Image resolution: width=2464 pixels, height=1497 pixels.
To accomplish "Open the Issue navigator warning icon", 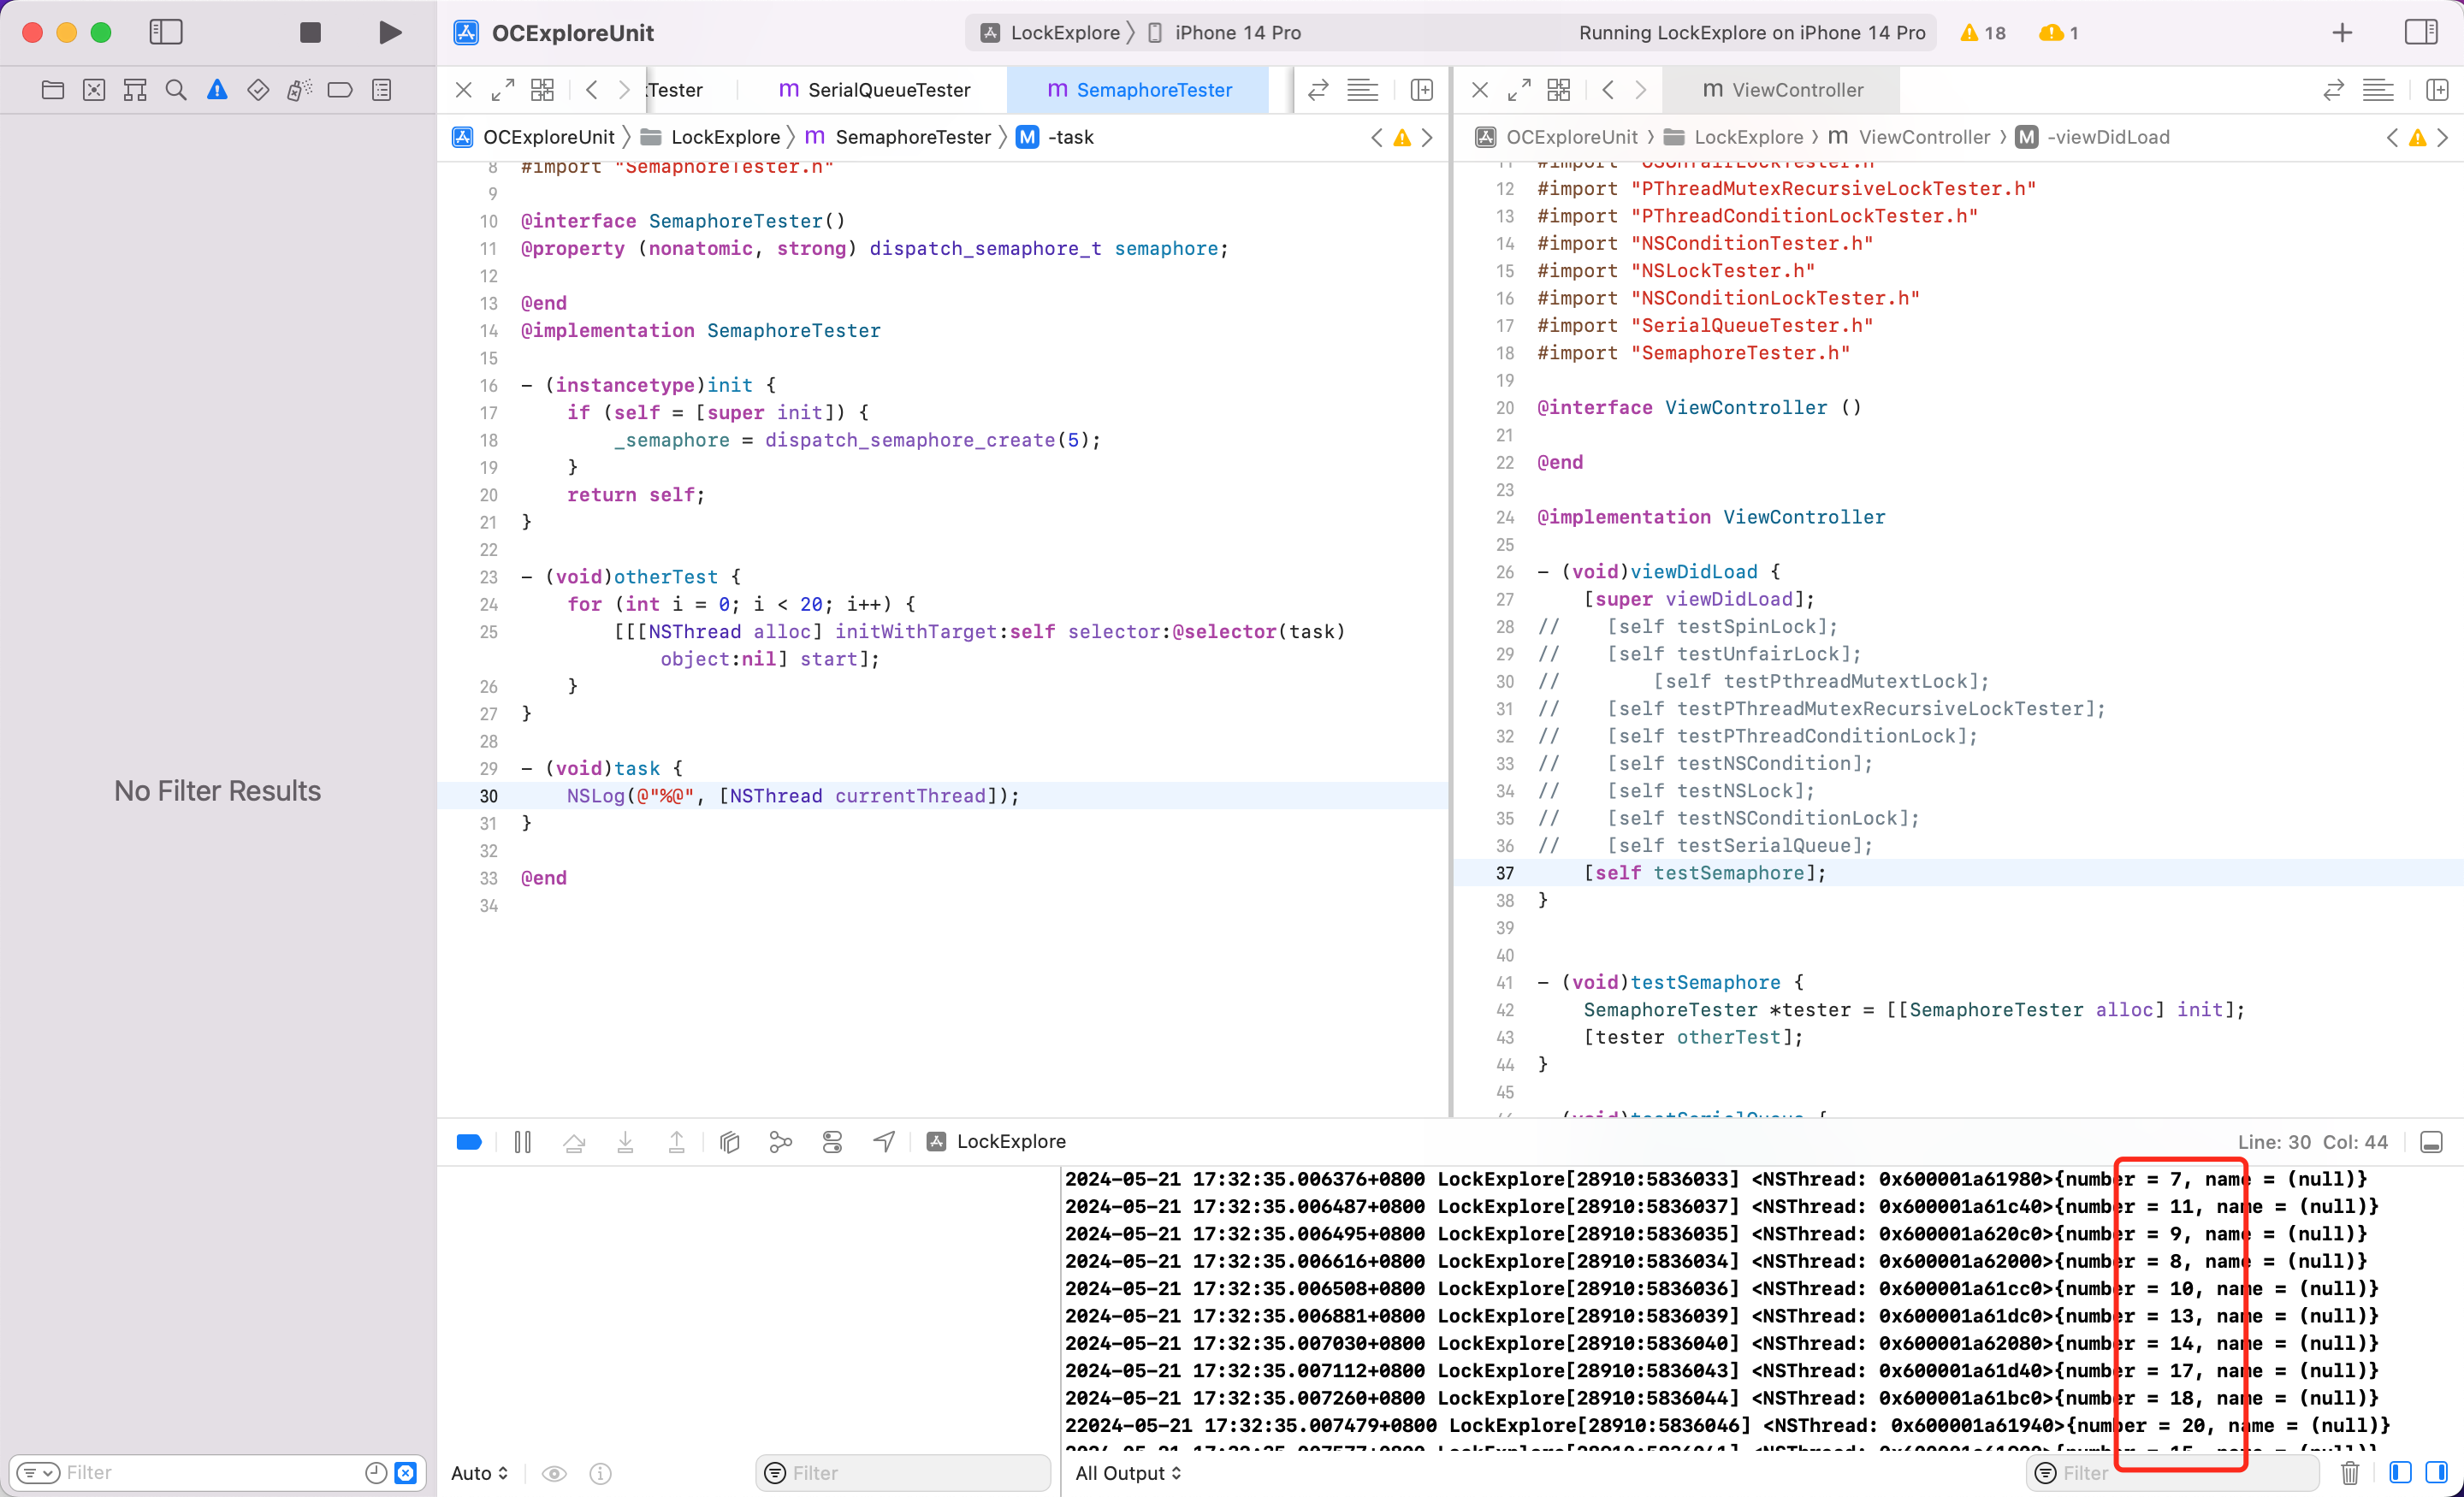I will tap(217, 90).
